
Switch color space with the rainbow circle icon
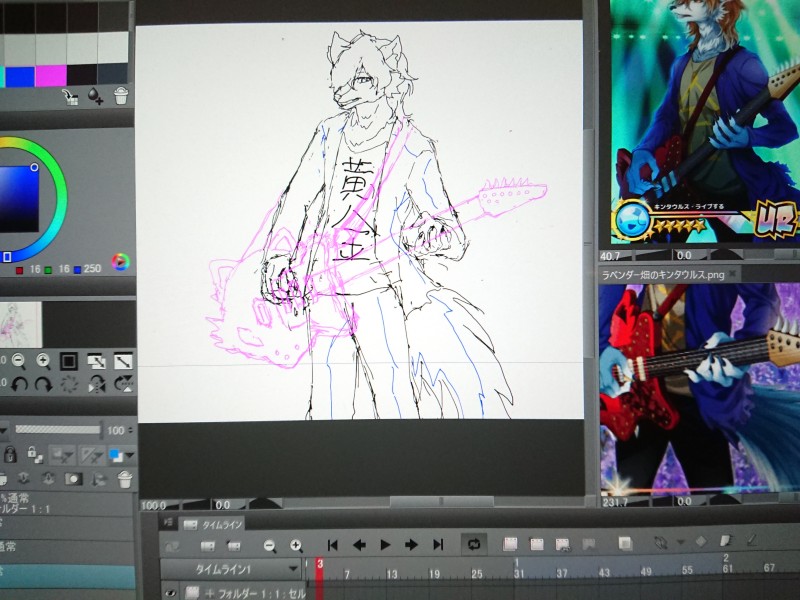click(121, 262)
